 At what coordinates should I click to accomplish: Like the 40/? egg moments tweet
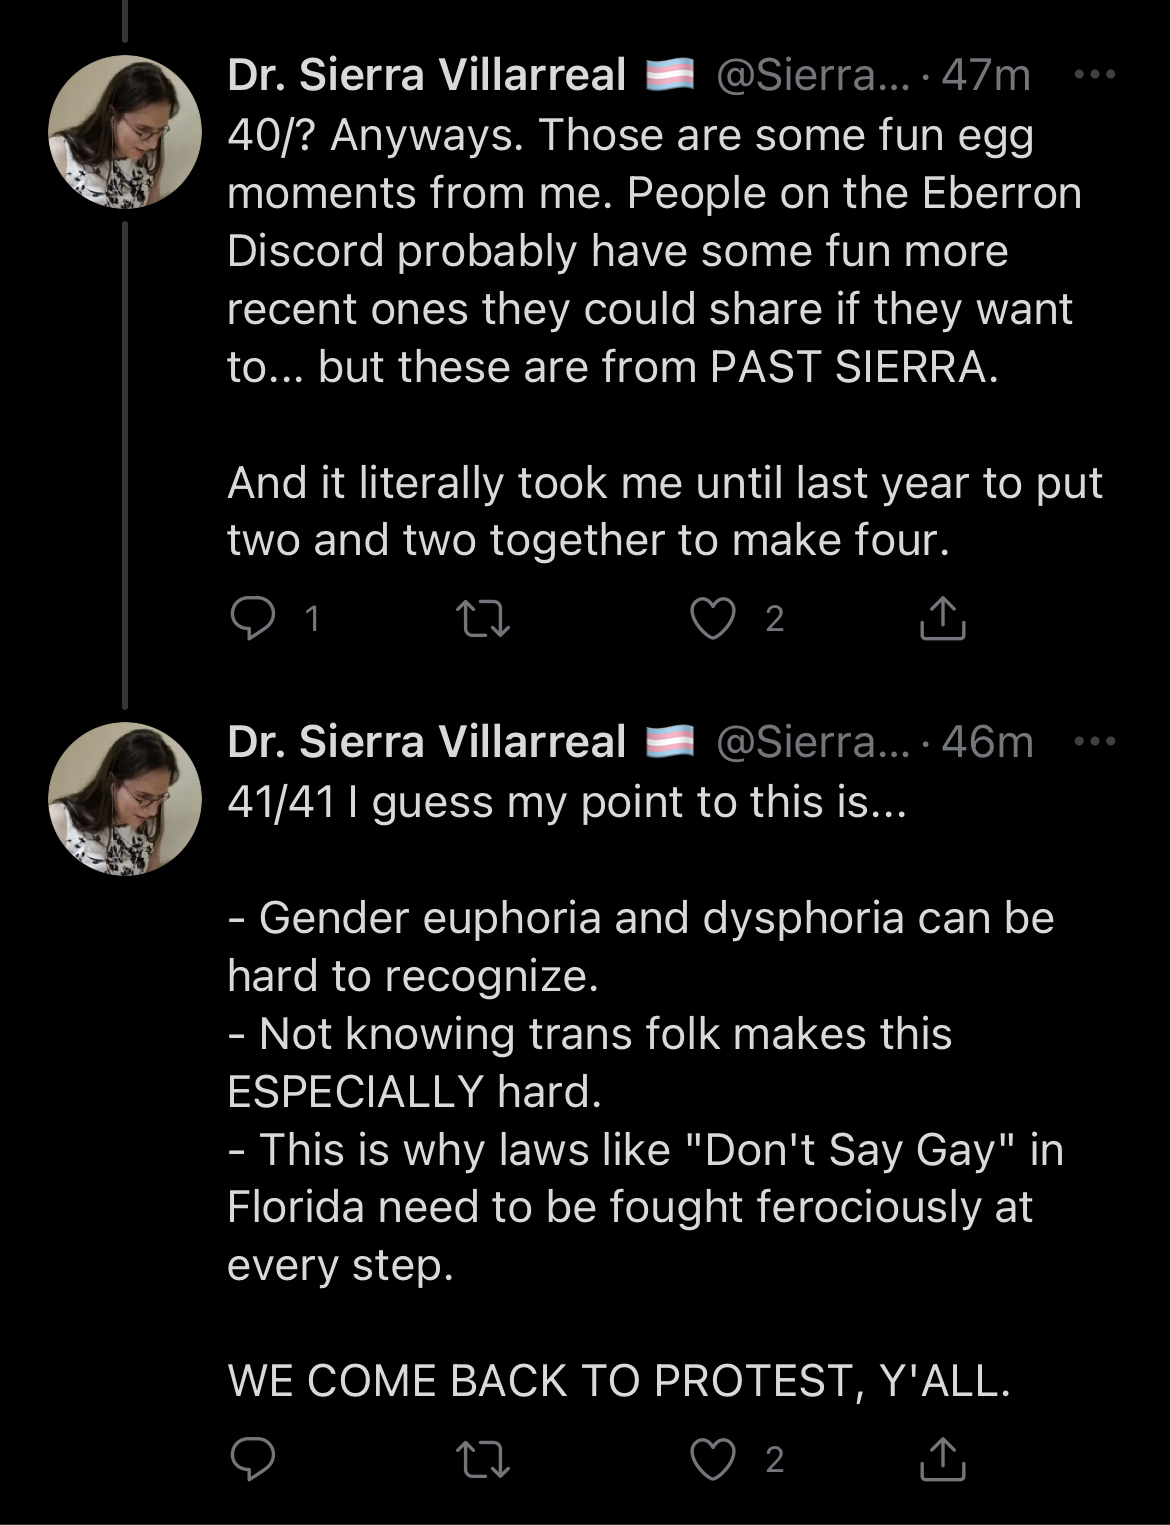[x=713, y=618]
